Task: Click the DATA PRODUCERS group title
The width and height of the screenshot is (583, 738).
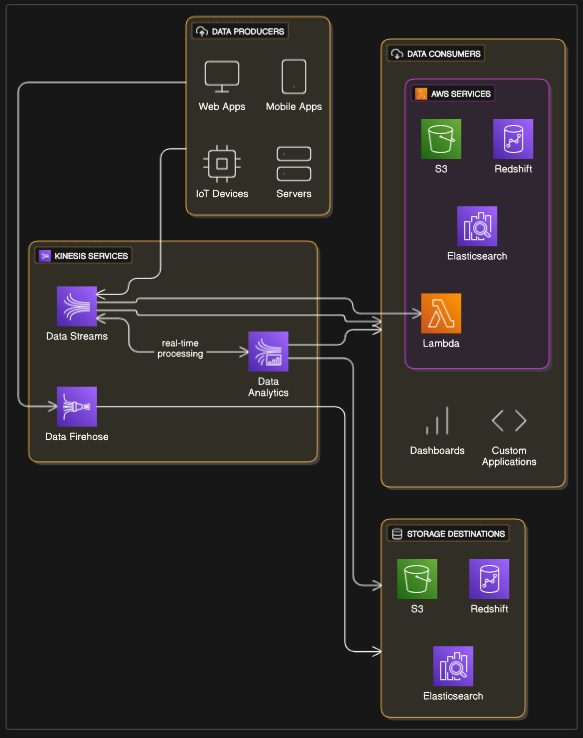Action: tap(248, 32)
